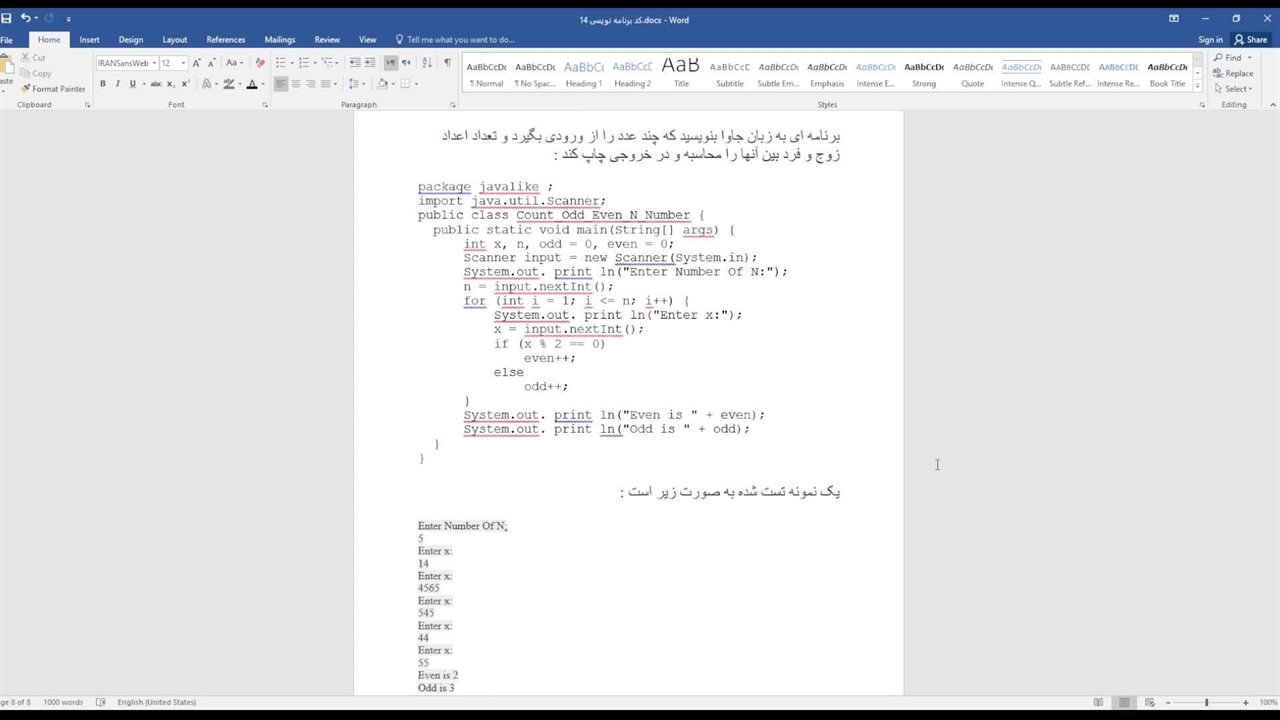The width and height of the screenshot is (1280, 720).
Task: Click the Sort A-Z icon
Action: click(427, 63)
